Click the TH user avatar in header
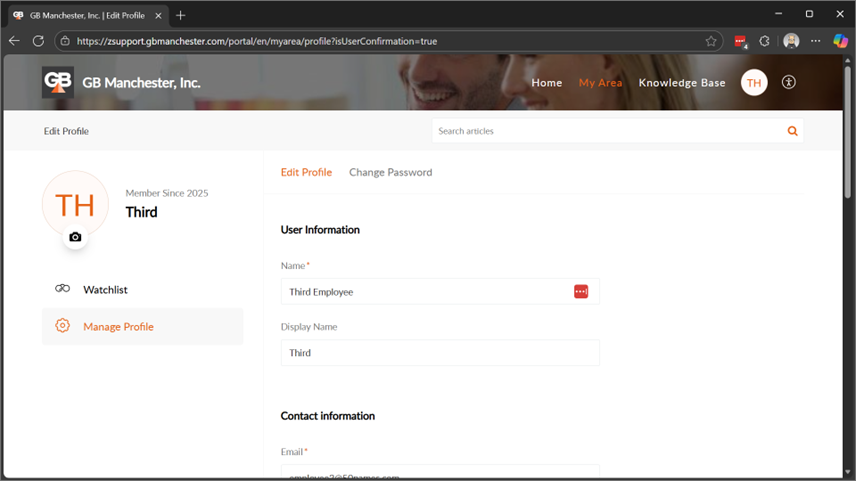The image size is (856, 481). pyautogui.click(x=754, y=83)
